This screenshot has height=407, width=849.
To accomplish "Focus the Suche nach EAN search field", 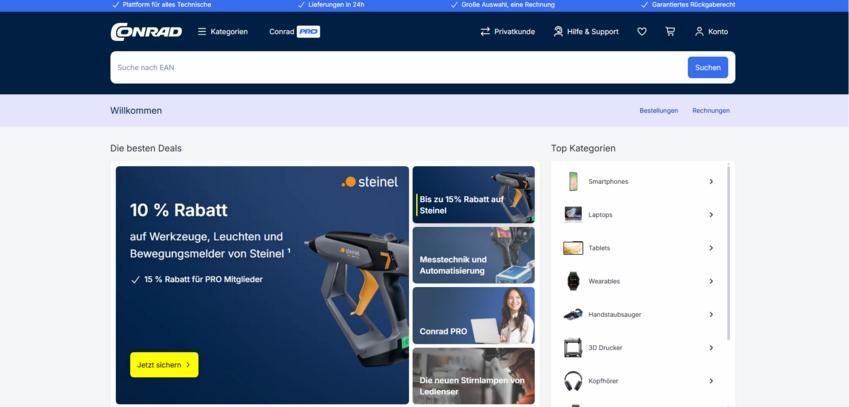I will coord(398,68).
